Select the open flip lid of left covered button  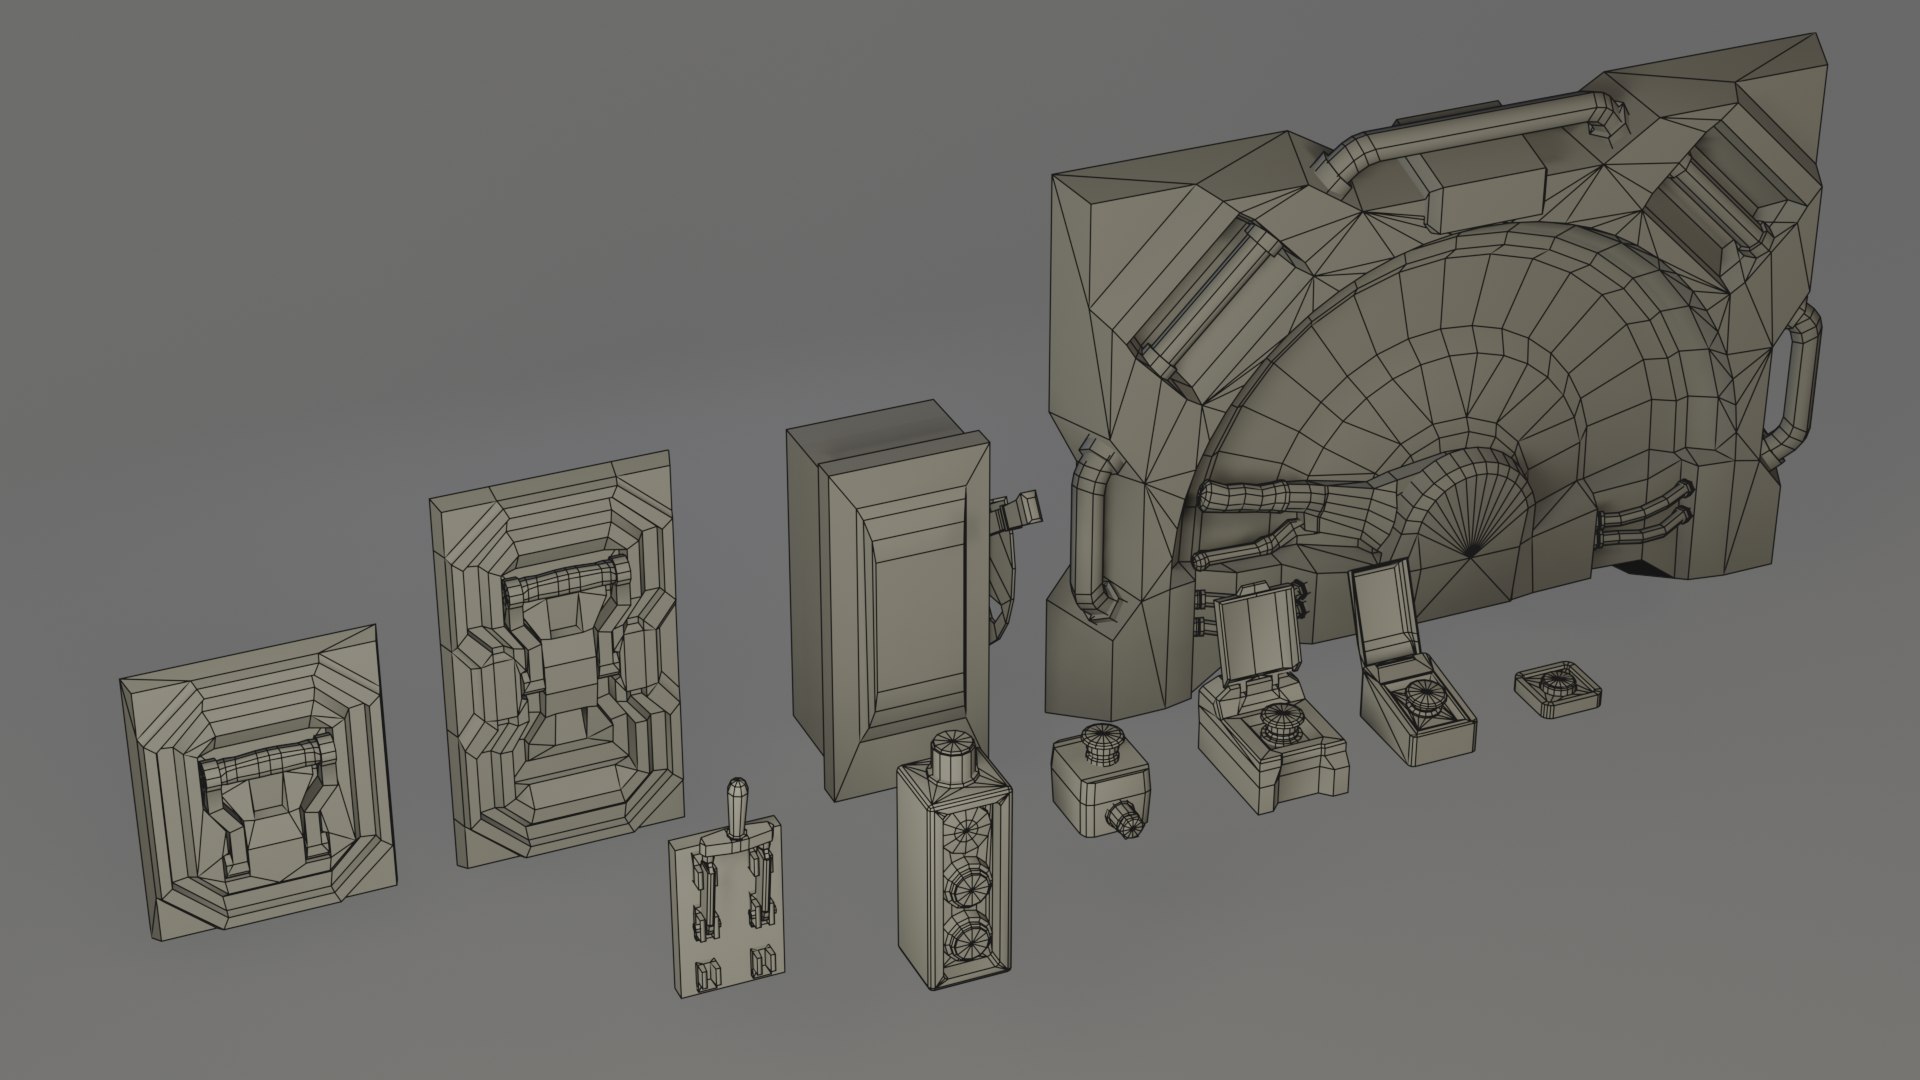click(1258, 633)
